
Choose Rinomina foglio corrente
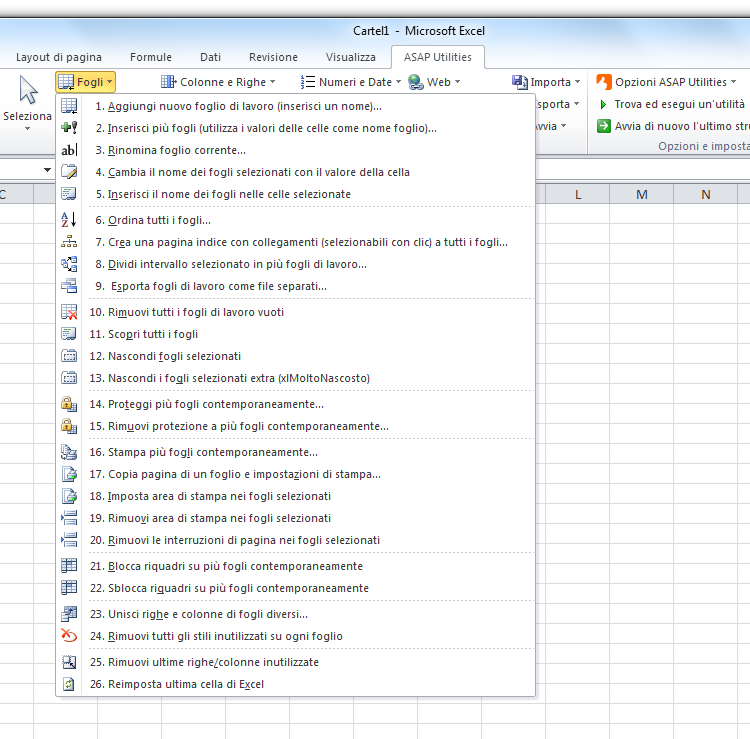[x=296, y=150]
